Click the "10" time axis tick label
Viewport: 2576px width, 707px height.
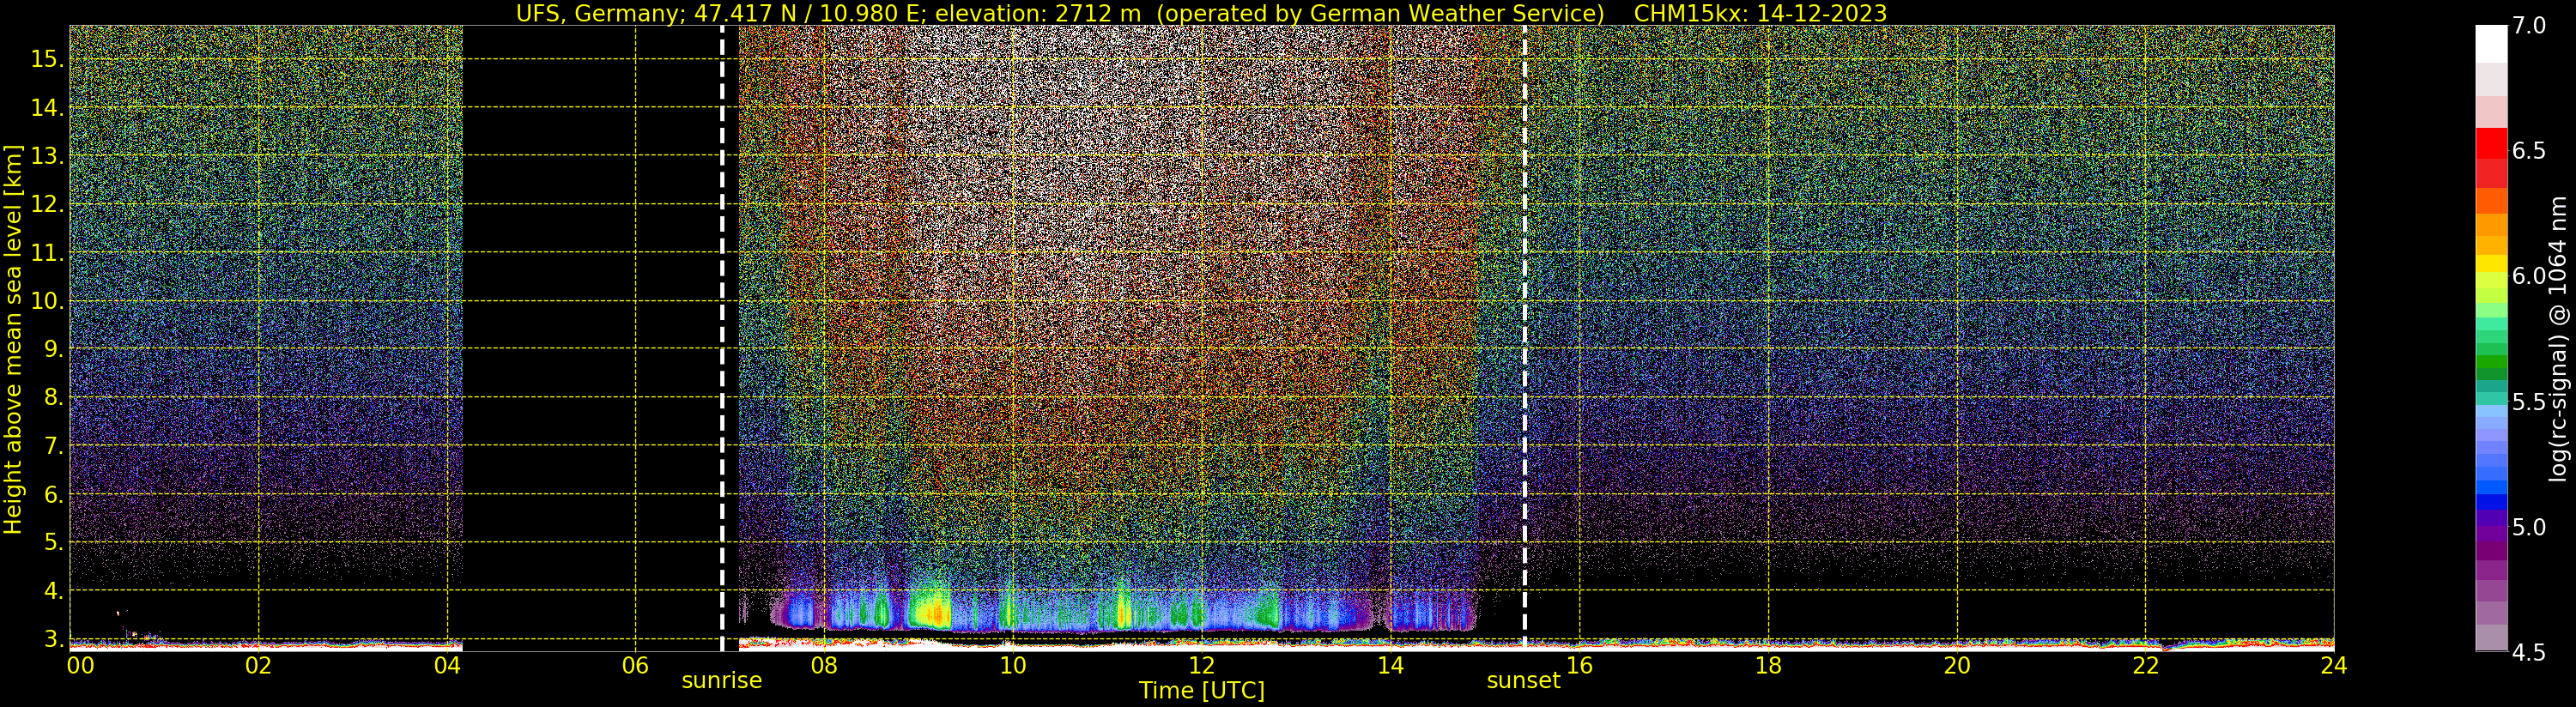(1013, 666)
